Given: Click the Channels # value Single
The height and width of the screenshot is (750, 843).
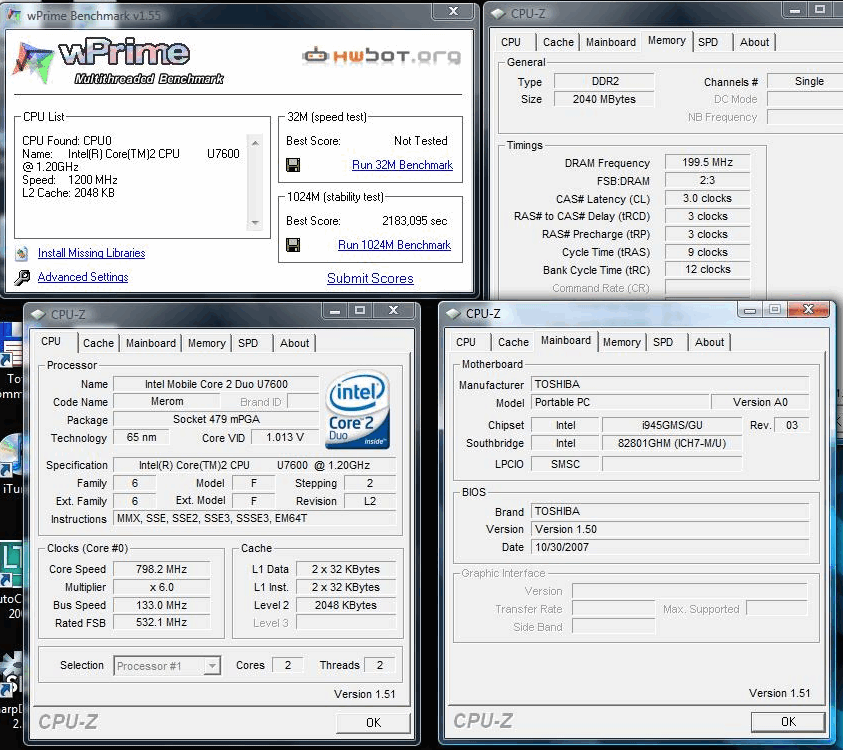Looking at the screenshot, I should [806, 82].
